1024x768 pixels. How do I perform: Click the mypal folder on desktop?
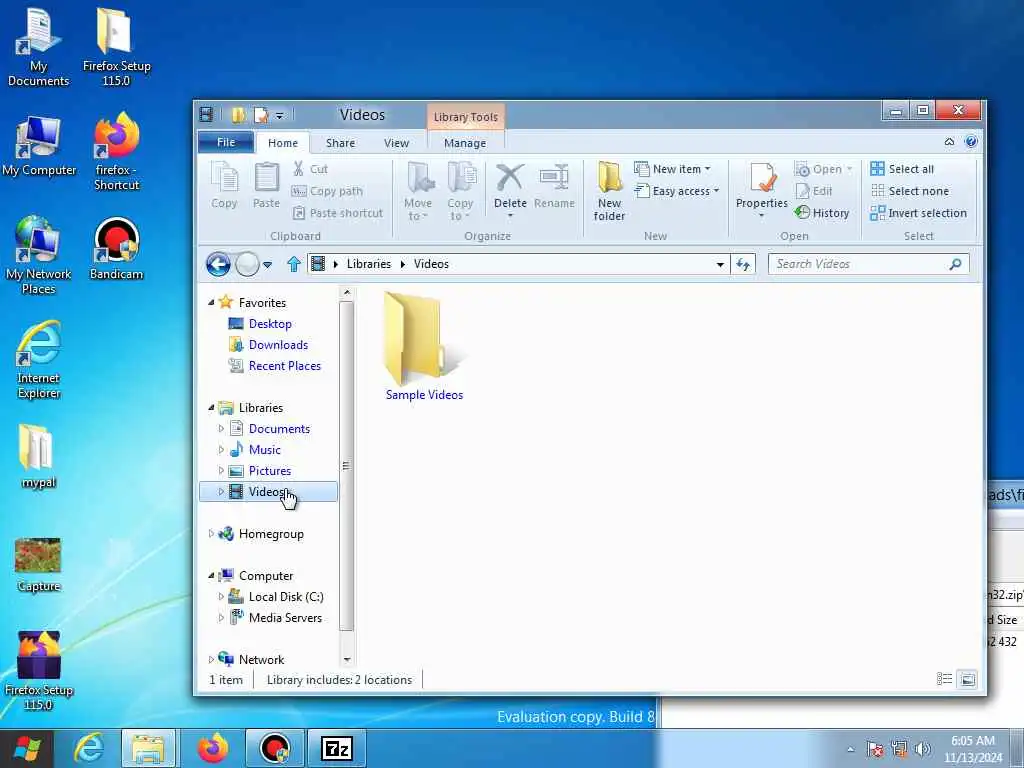(38, 456)
